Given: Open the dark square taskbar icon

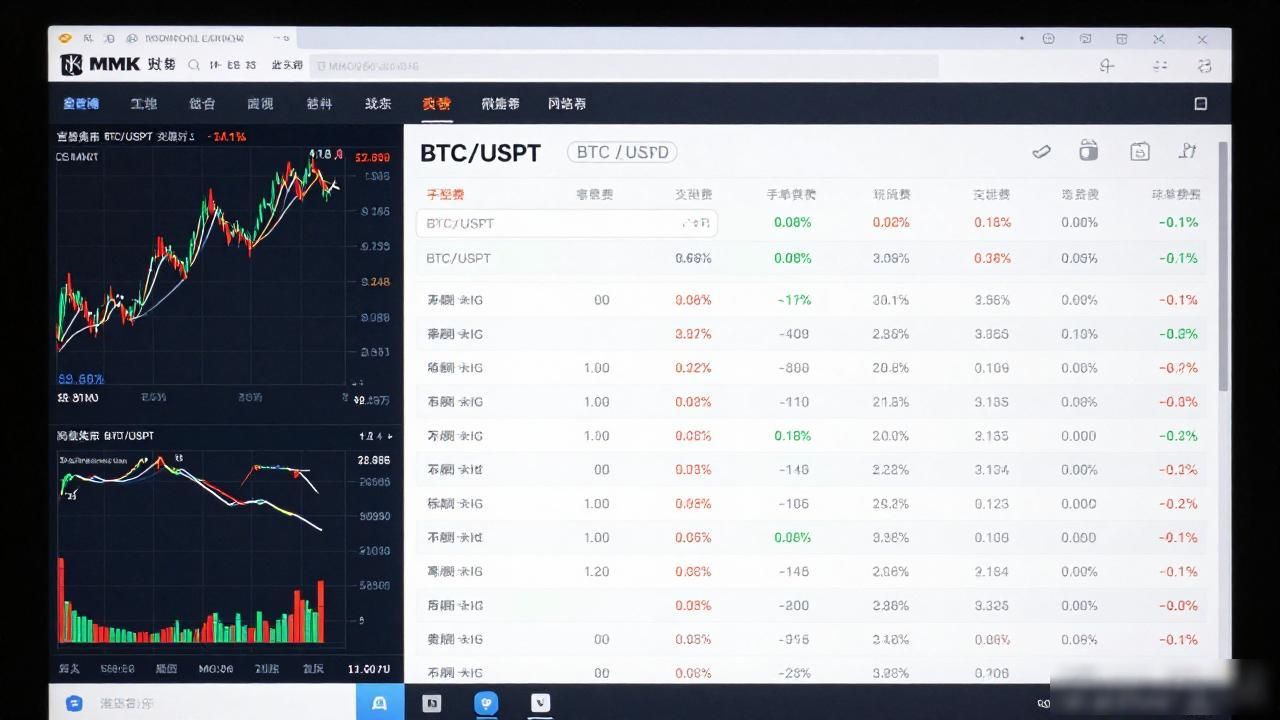Looking at the screenshot, I should [x=432, y=703].
